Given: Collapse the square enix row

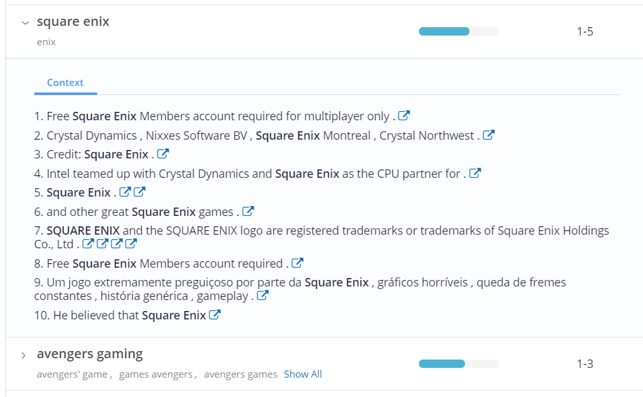Looking at the screenshot, I should click(x=25, y=23).
